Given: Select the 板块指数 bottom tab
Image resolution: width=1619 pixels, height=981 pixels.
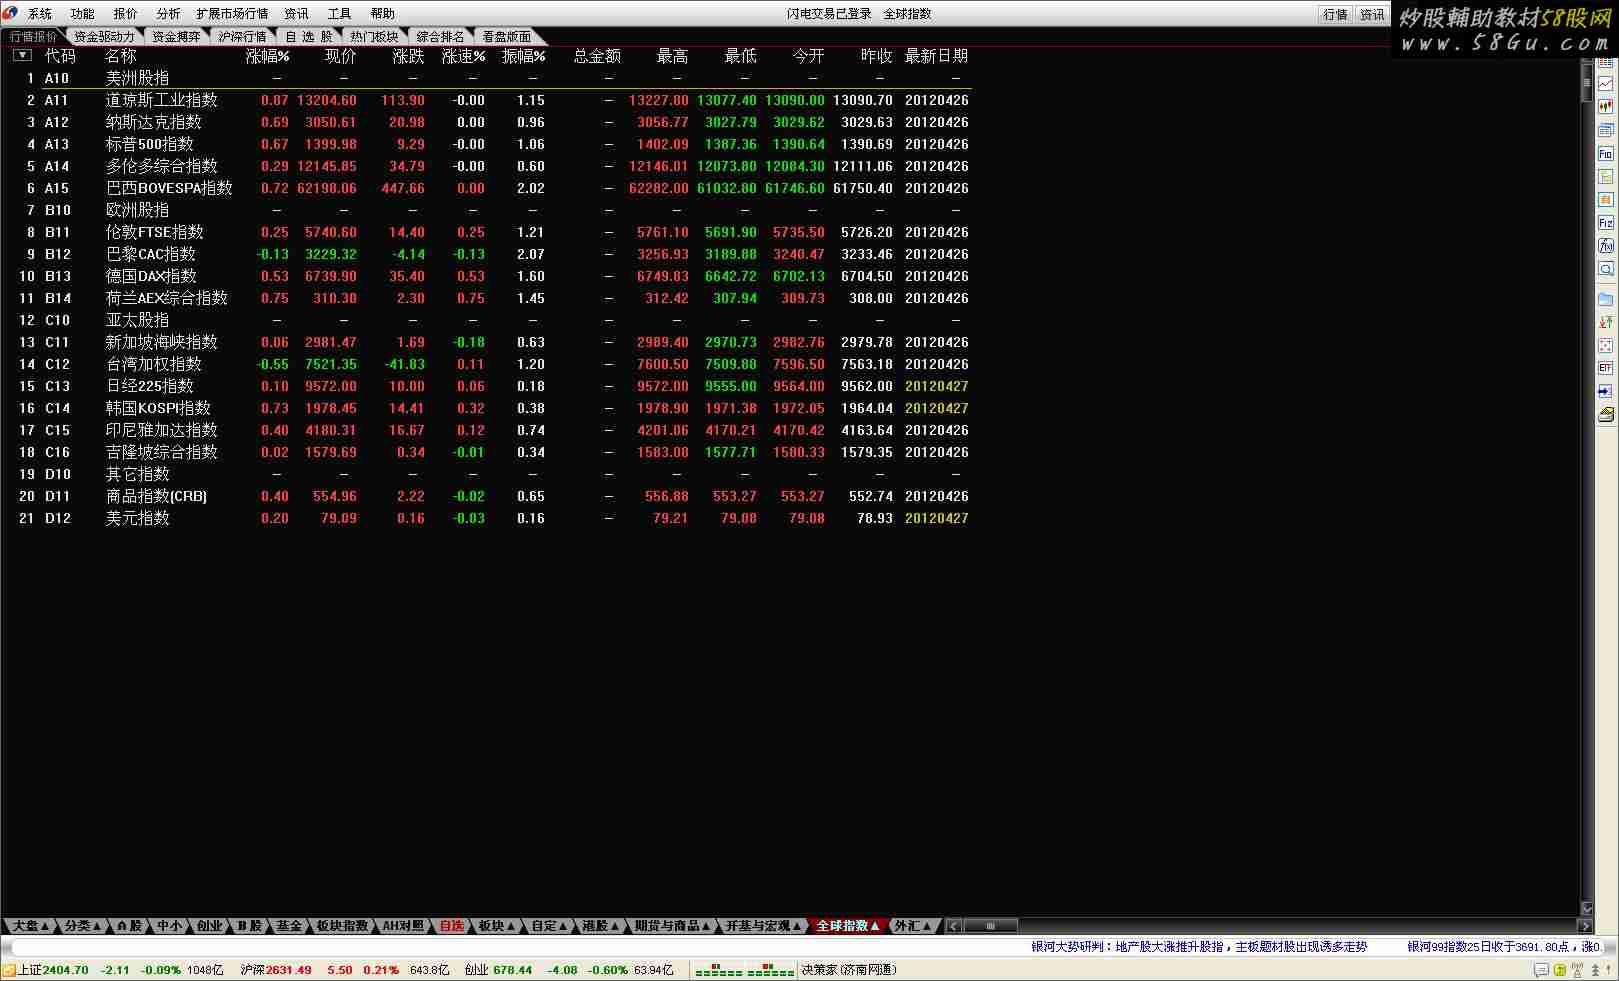Looking at the screenshot, I should click(x=342, y=926).
